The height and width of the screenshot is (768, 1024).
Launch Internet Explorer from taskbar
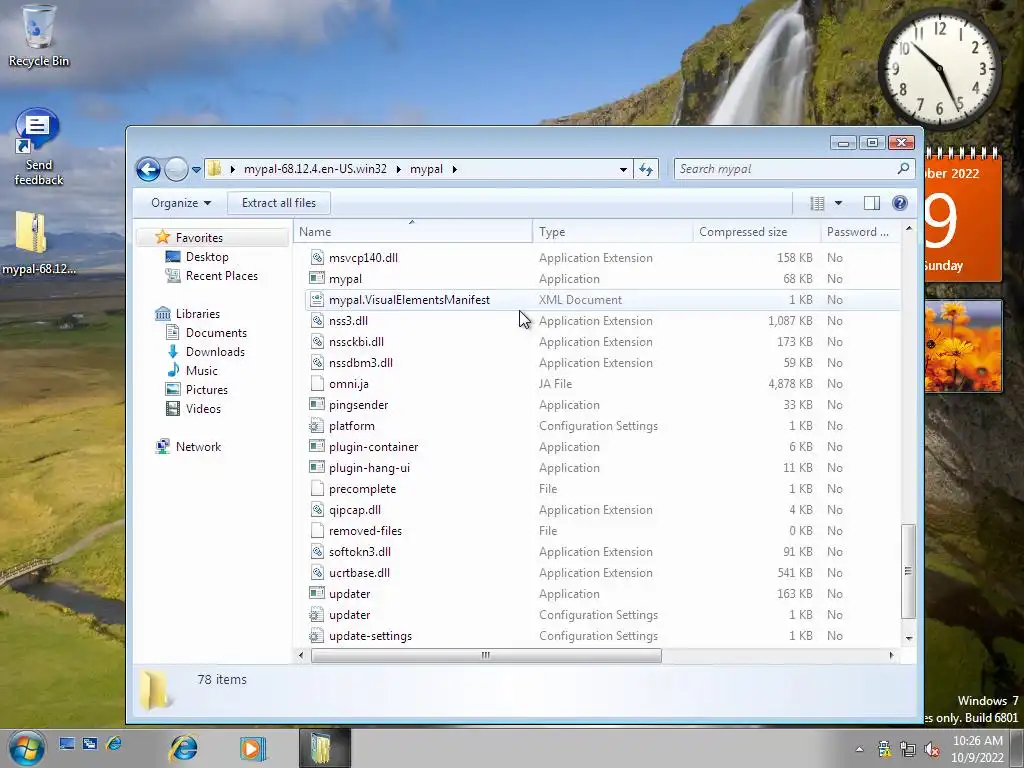[x=184, y=748]
